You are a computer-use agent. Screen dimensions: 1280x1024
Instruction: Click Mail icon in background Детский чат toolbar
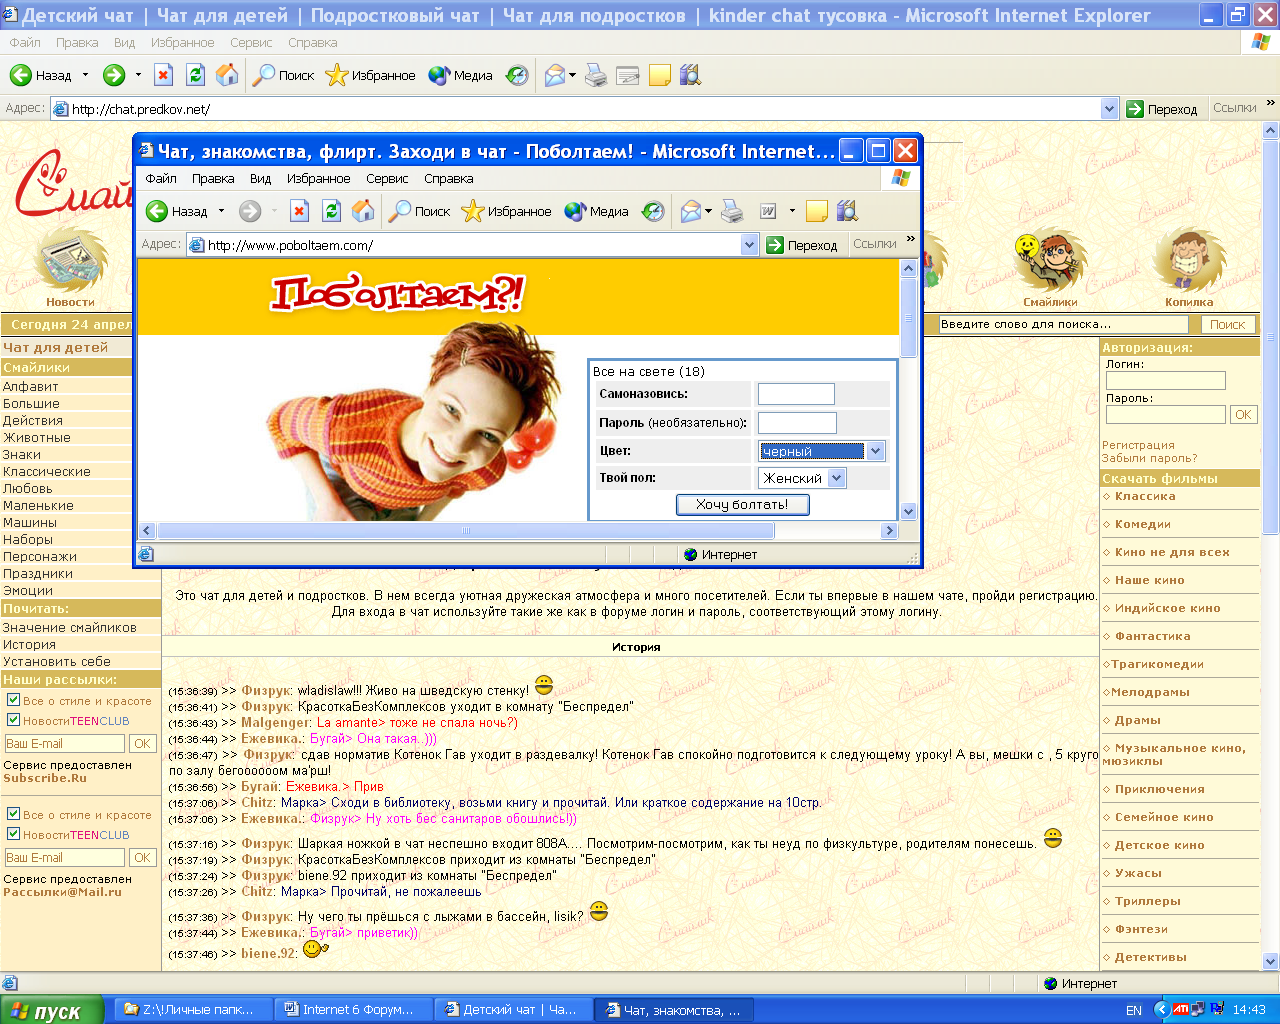(554, 75)
